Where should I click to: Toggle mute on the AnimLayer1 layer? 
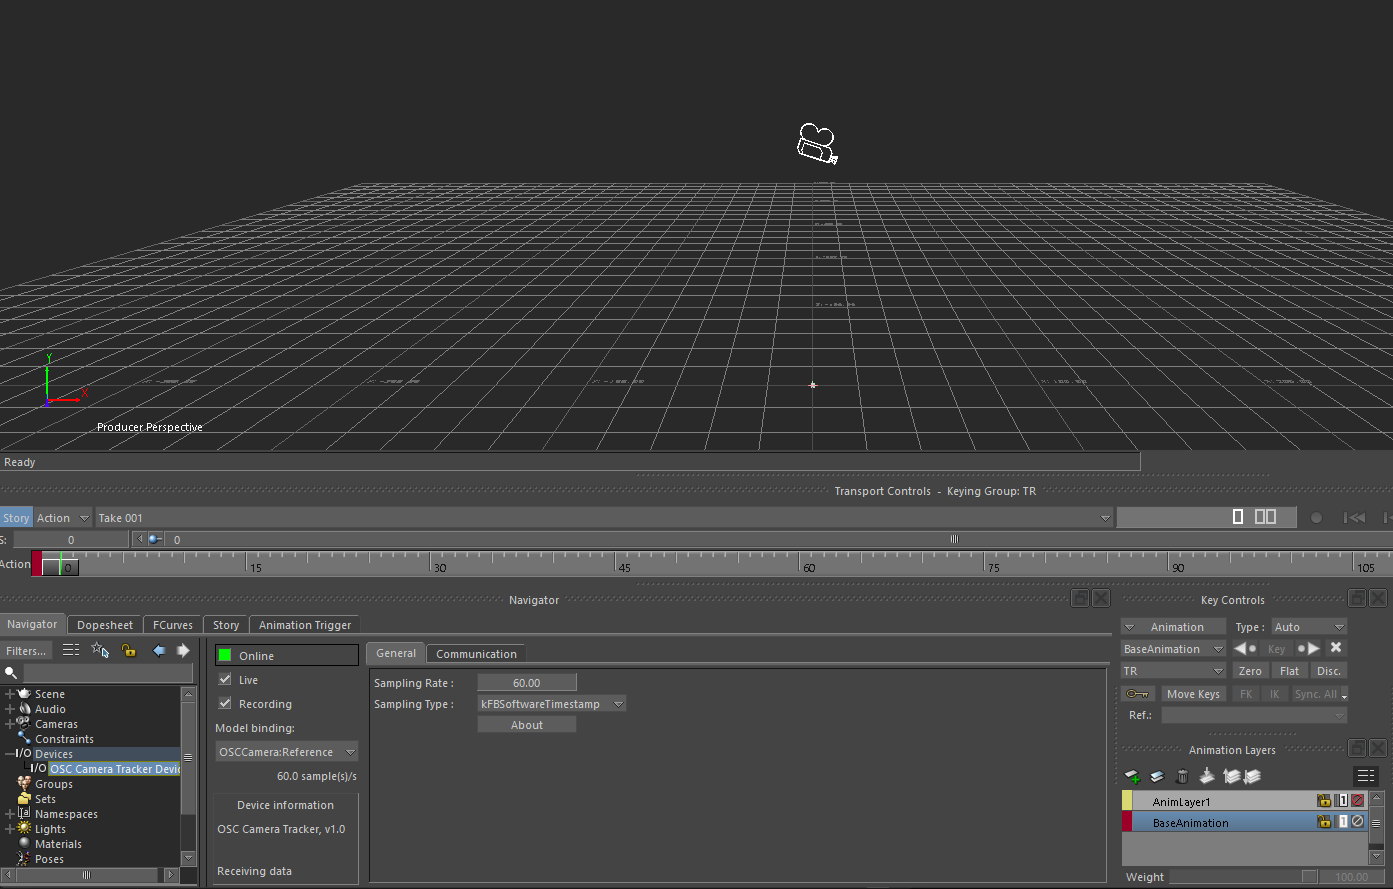[x=1357, y=801]
